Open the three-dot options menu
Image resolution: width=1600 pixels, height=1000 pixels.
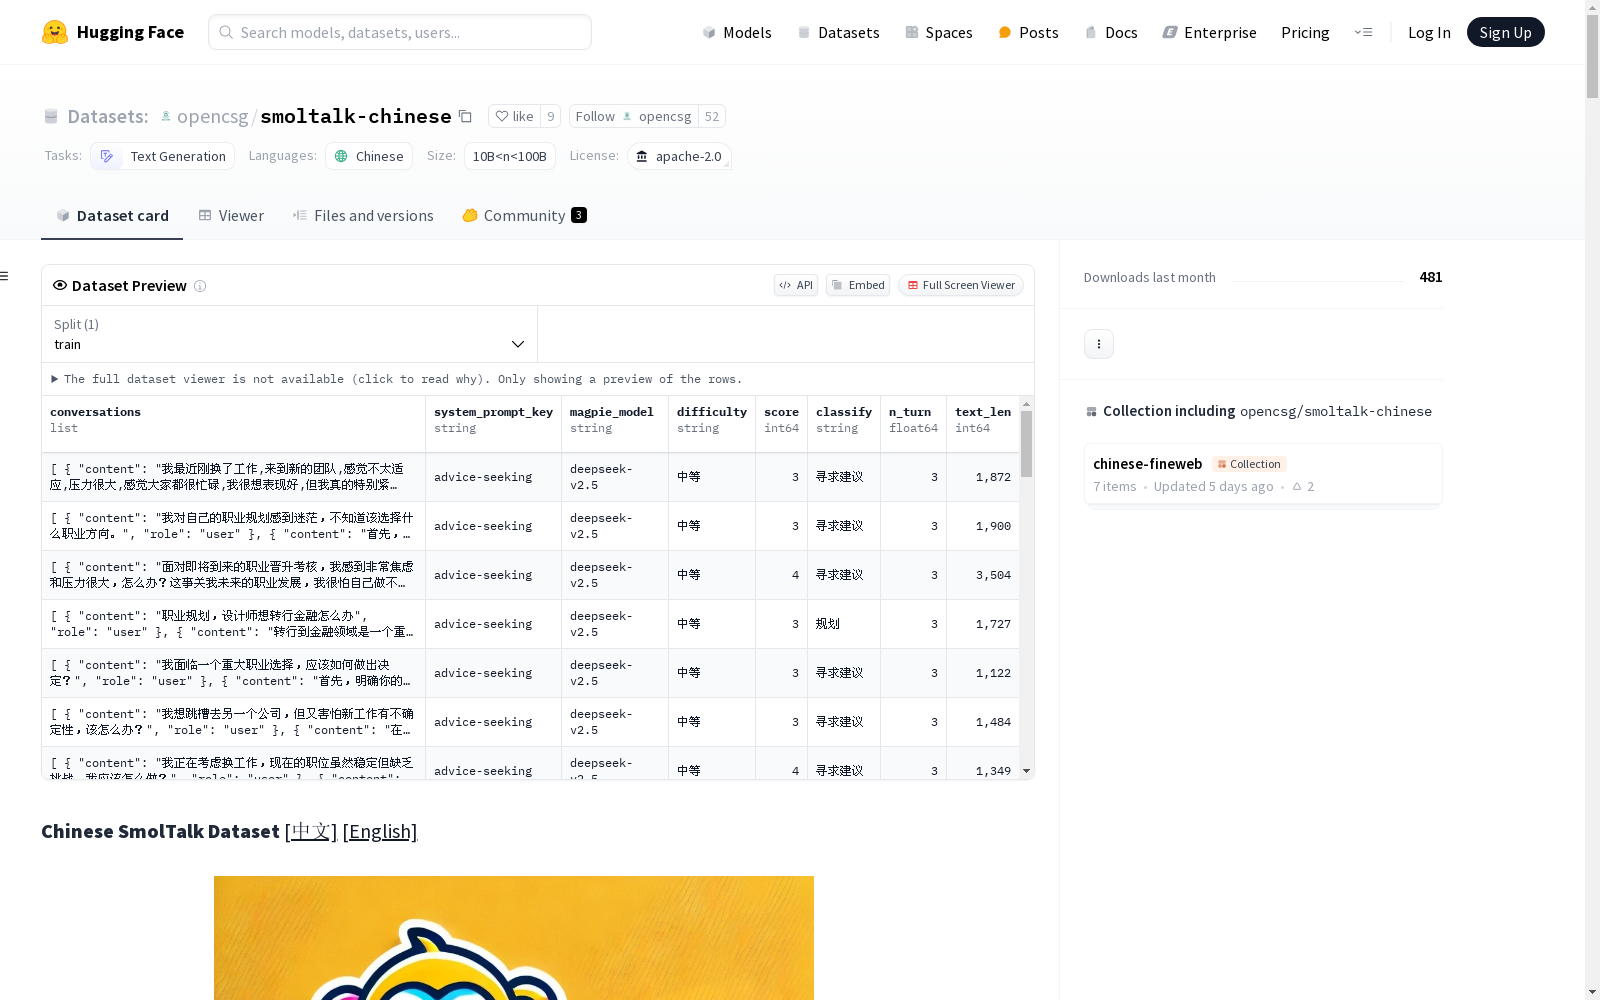pyautogui.click(x=1099, y=344)
